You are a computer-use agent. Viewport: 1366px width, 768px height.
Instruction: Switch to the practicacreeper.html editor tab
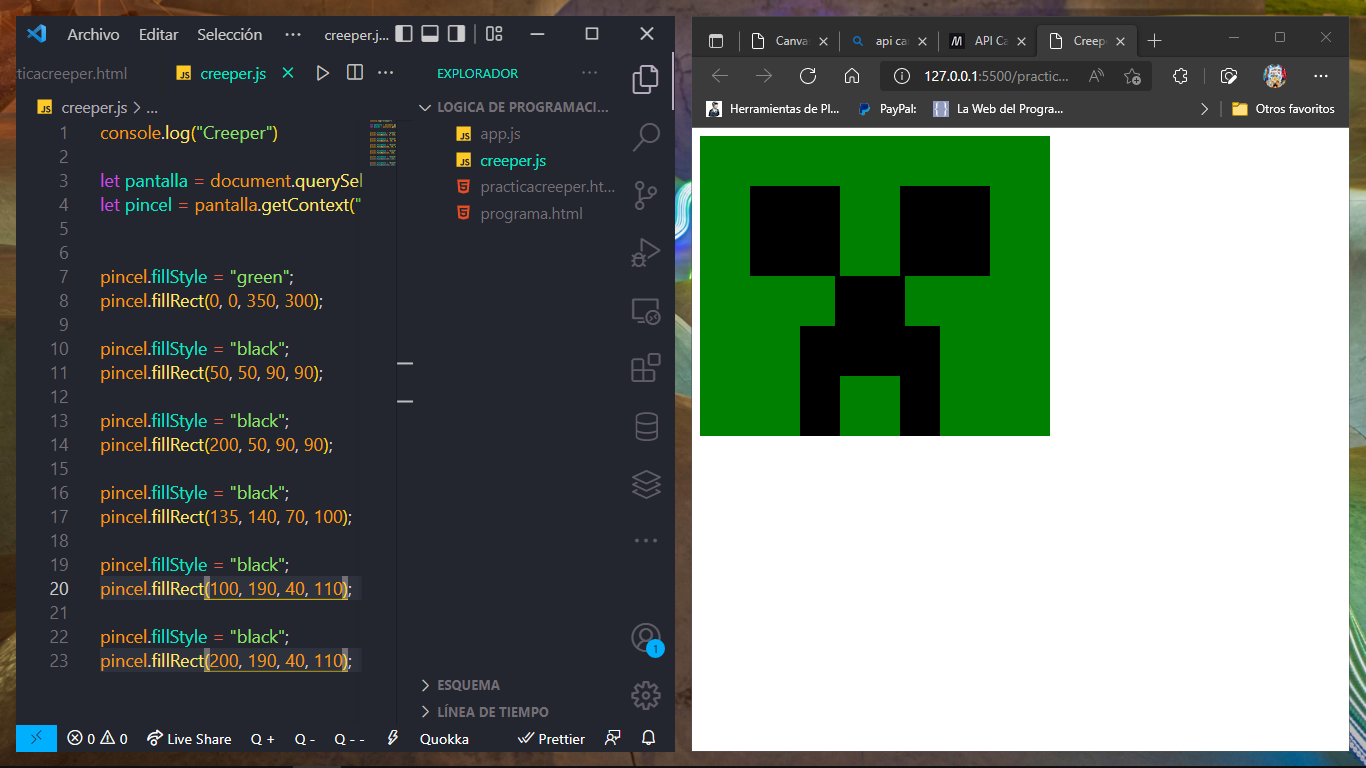click(72, 73)
